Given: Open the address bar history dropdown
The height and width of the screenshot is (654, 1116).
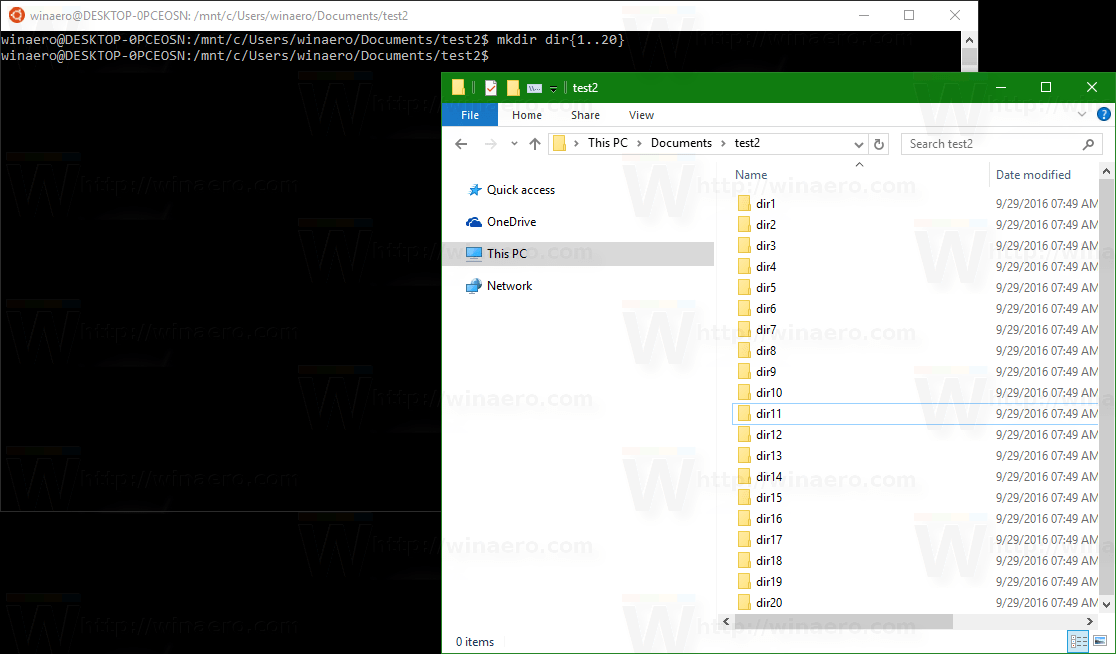Looking at the screenshot, I should click(x=859, y=143).
